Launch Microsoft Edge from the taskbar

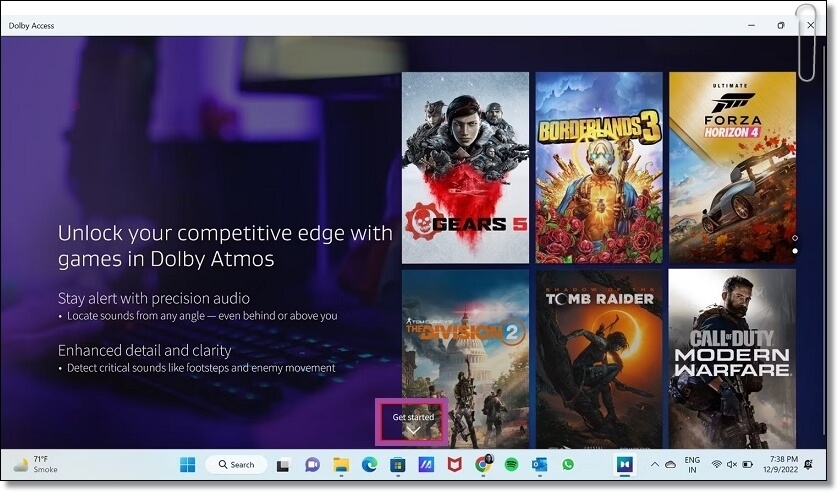tap(369, 465)
